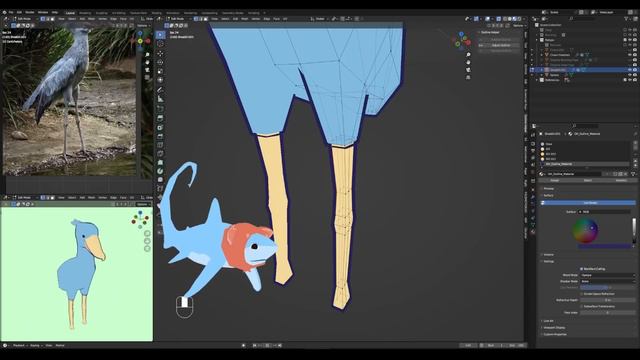
Task: Open Blend Mode dropdown
Action: [x=608, y=275]
